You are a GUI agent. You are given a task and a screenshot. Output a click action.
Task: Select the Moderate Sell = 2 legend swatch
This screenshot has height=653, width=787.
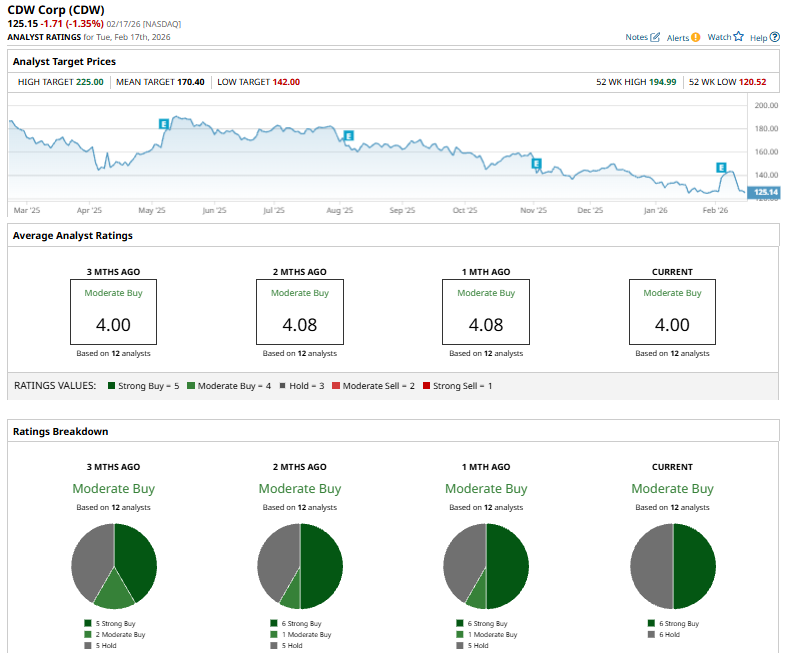click(336, 386)
